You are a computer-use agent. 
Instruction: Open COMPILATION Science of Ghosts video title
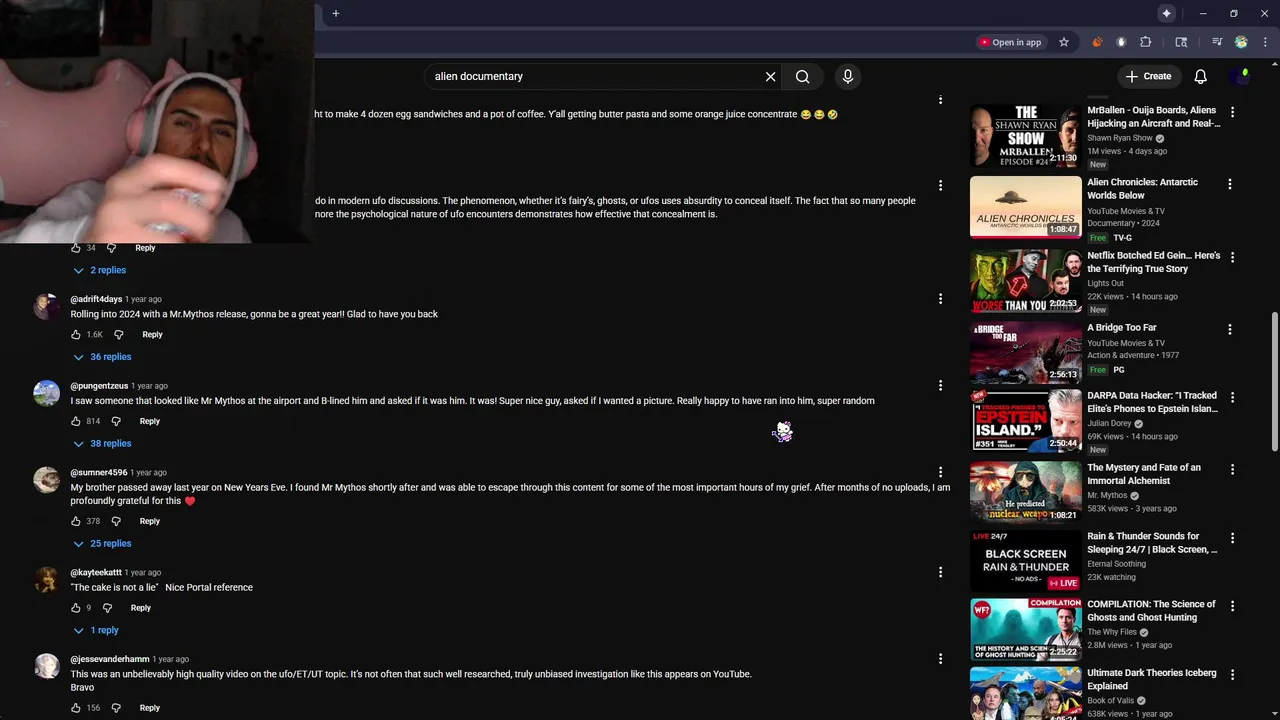pos(1151,610)
